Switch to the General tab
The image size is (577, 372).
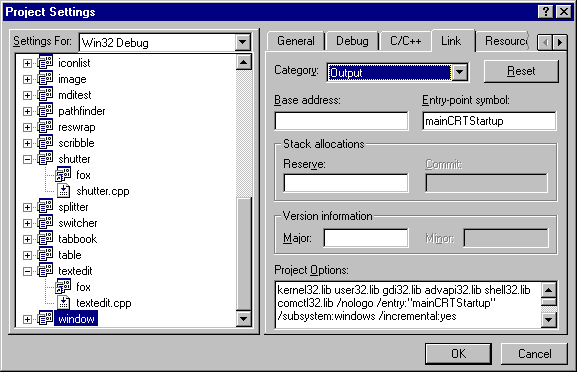coord(296,41)
